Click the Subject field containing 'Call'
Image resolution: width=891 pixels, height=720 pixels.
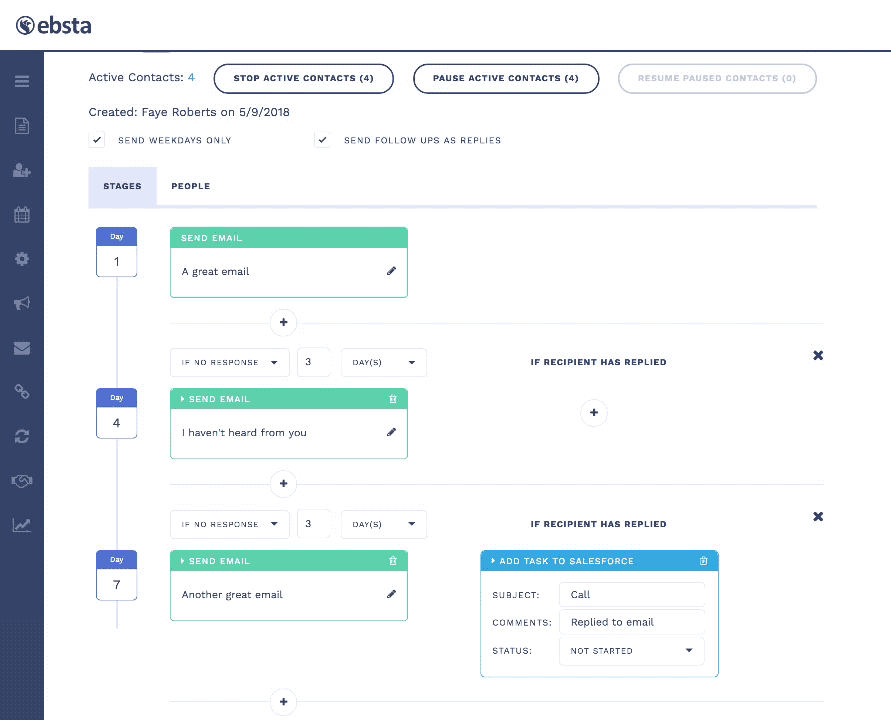point(631,594)
